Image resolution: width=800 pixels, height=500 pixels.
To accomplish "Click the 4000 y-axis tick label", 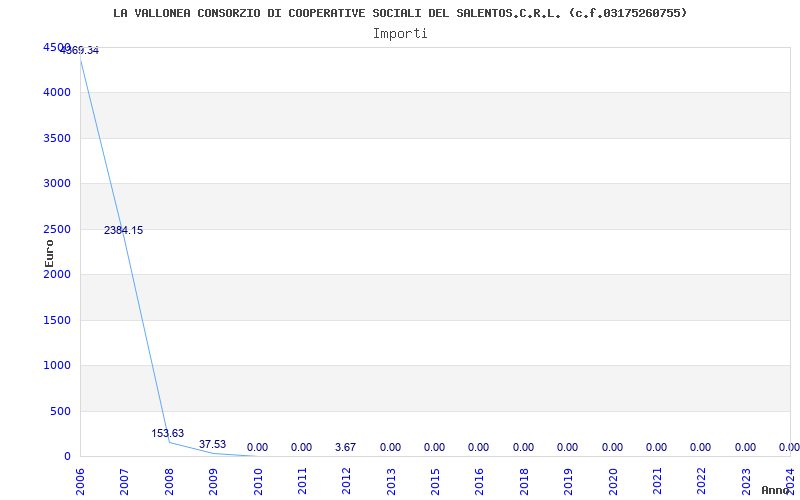I will pyautogui.click(x=57, y=92).
